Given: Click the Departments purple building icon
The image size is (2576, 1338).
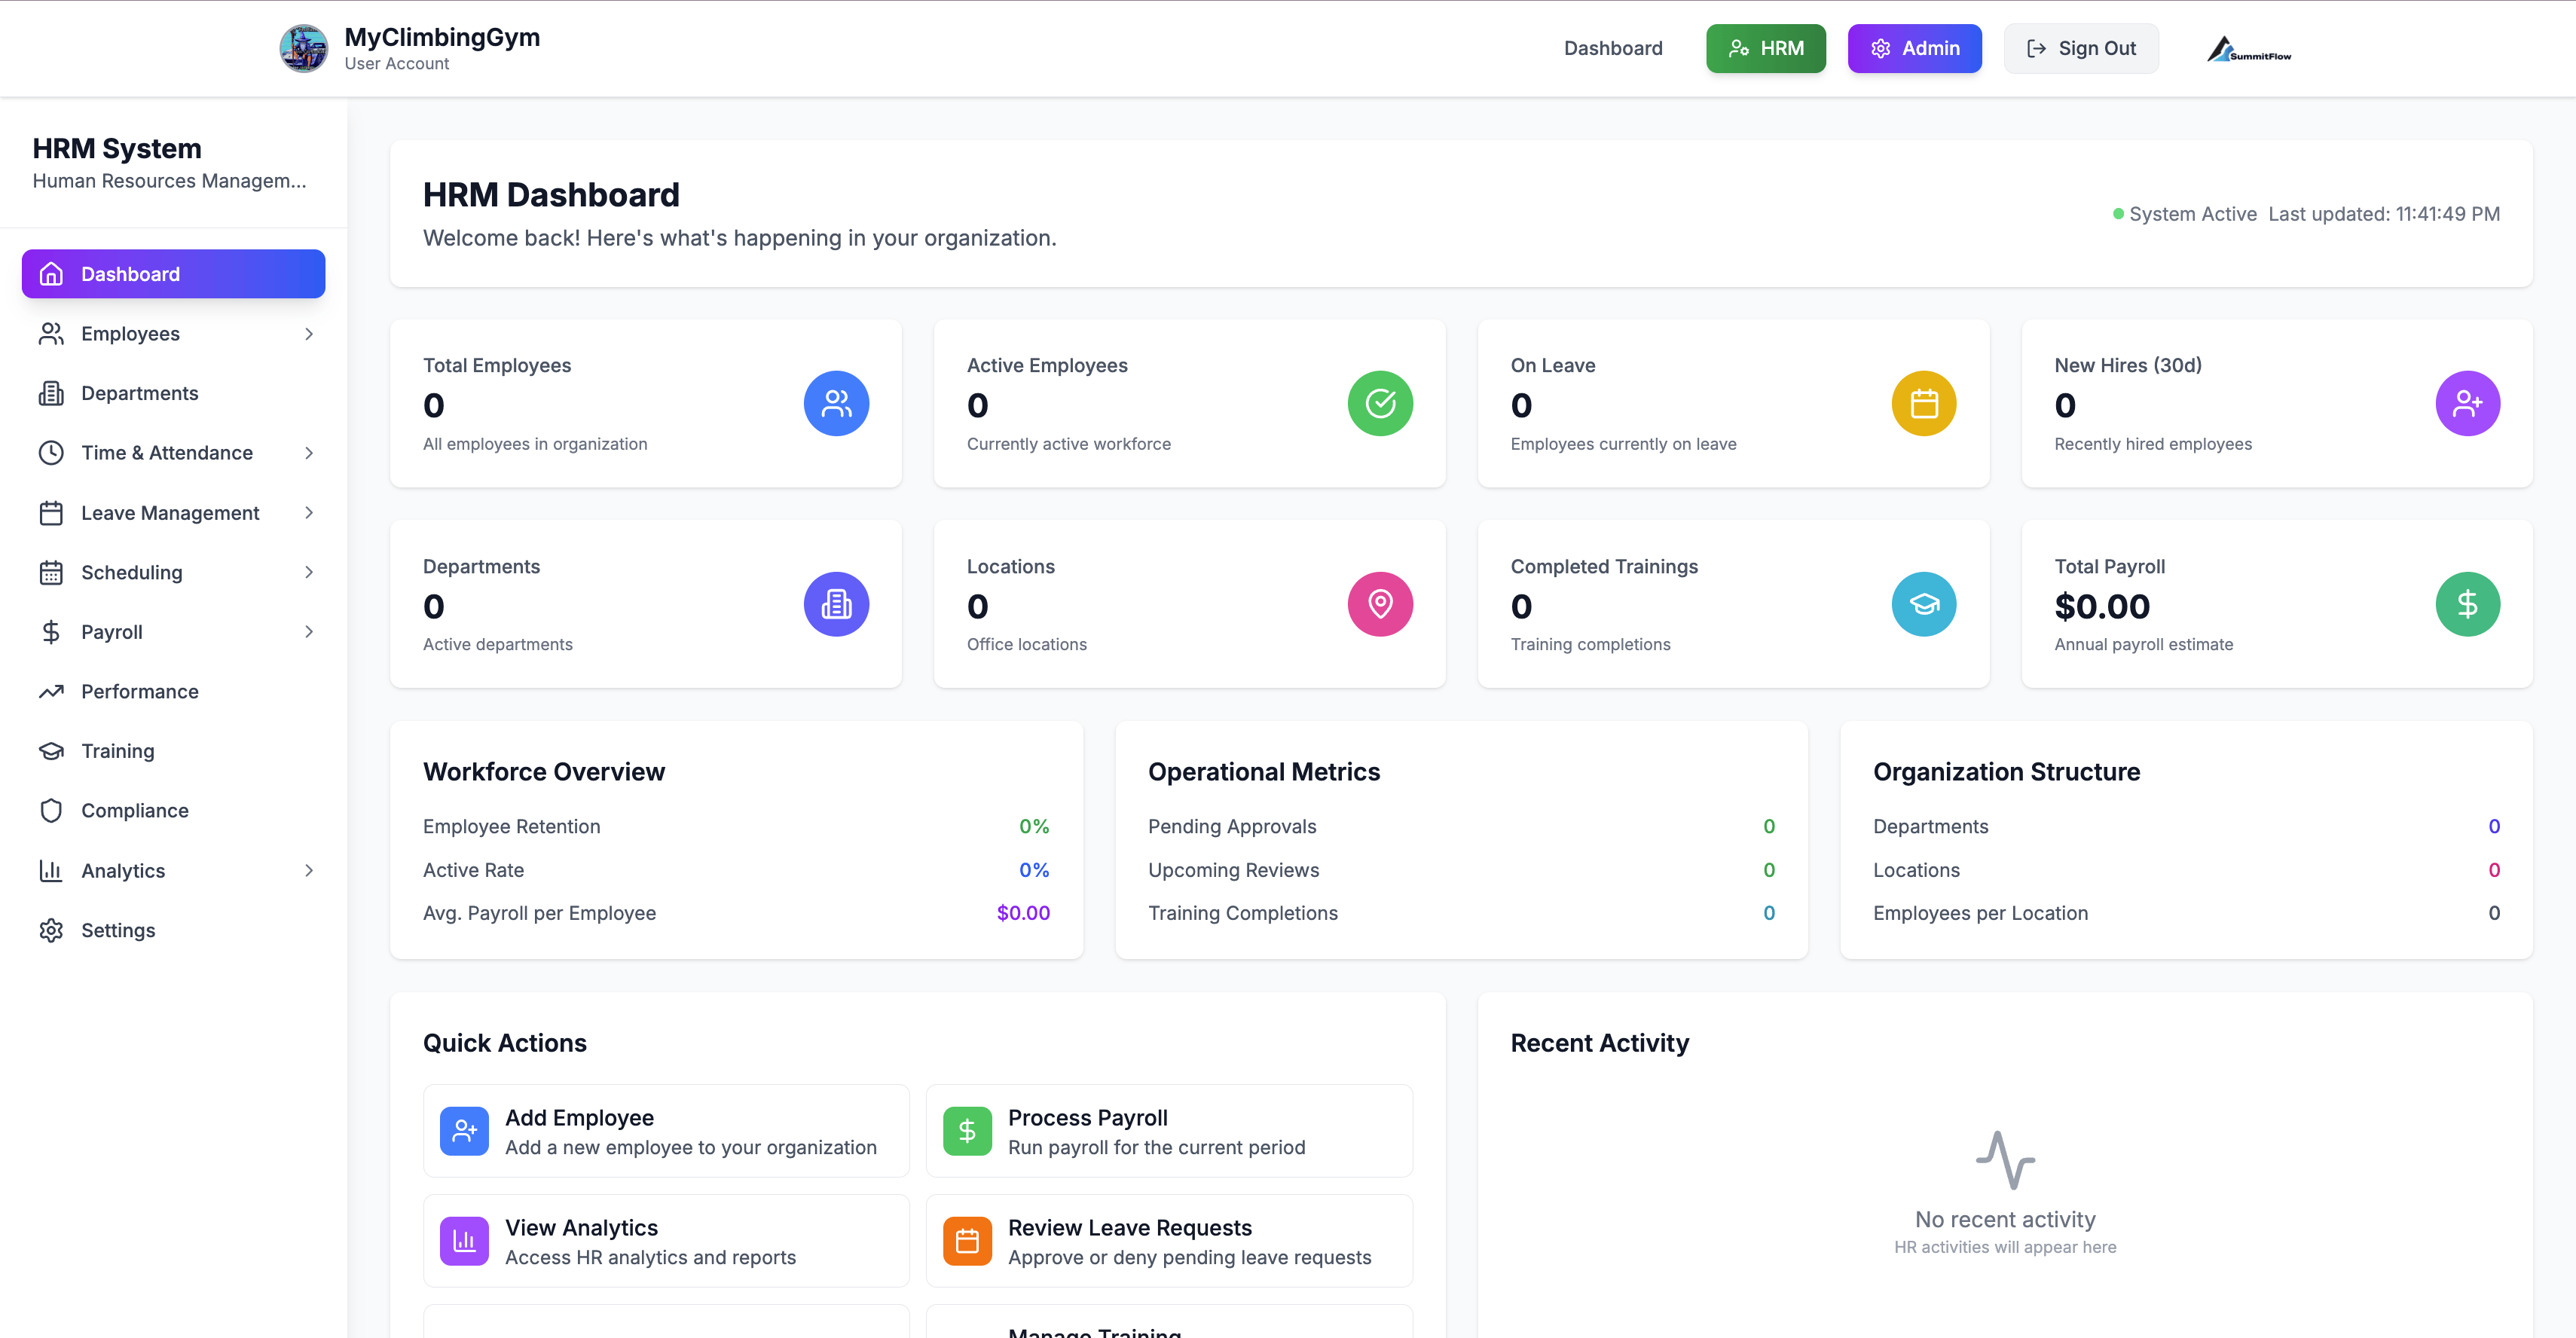Looking at the screenshot, I should coord(836,604).
